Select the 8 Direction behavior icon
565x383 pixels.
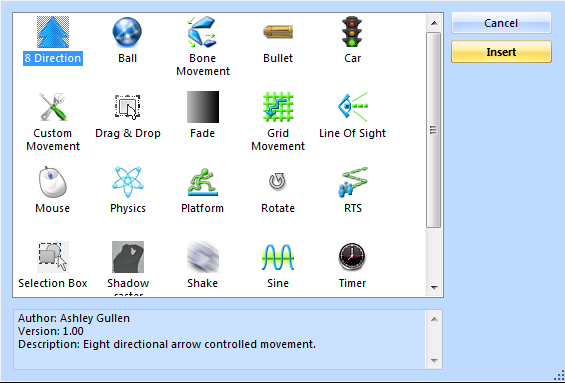coord(53,32)
